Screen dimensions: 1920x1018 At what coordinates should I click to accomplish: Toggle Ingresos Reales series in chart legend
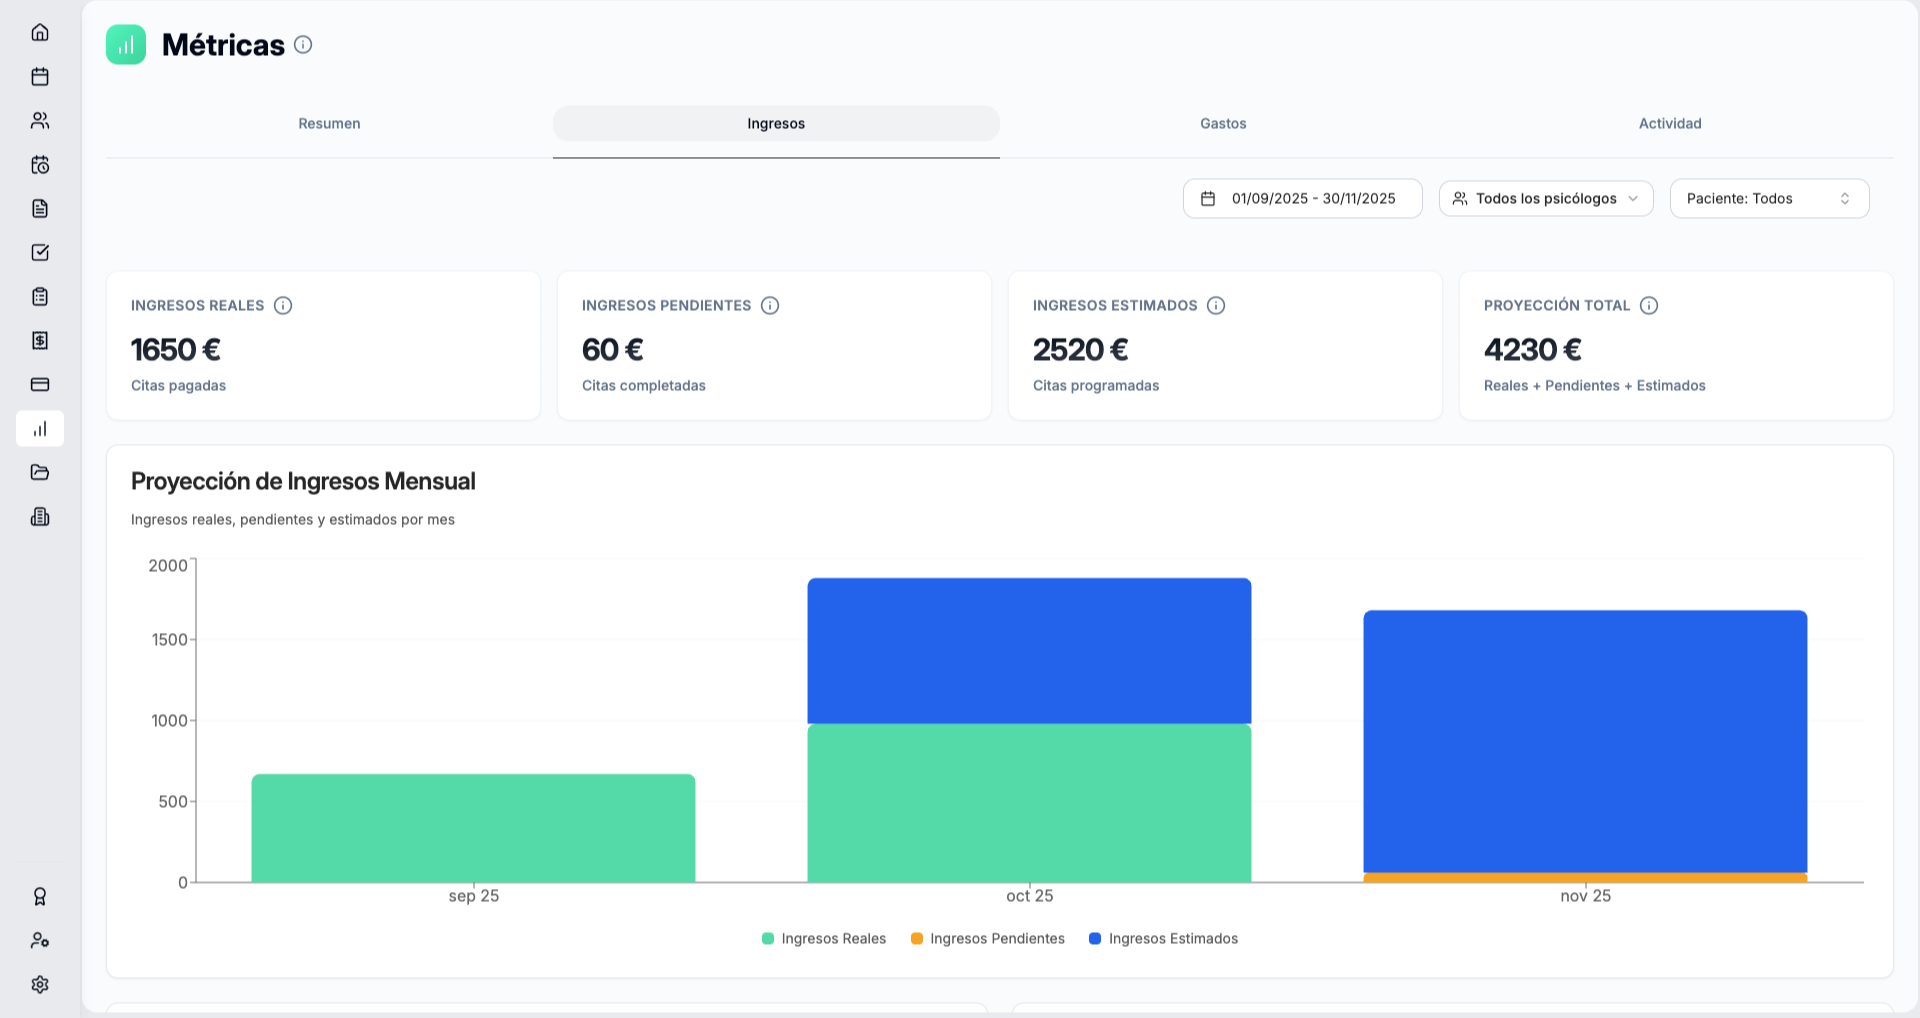click(824, 938)
